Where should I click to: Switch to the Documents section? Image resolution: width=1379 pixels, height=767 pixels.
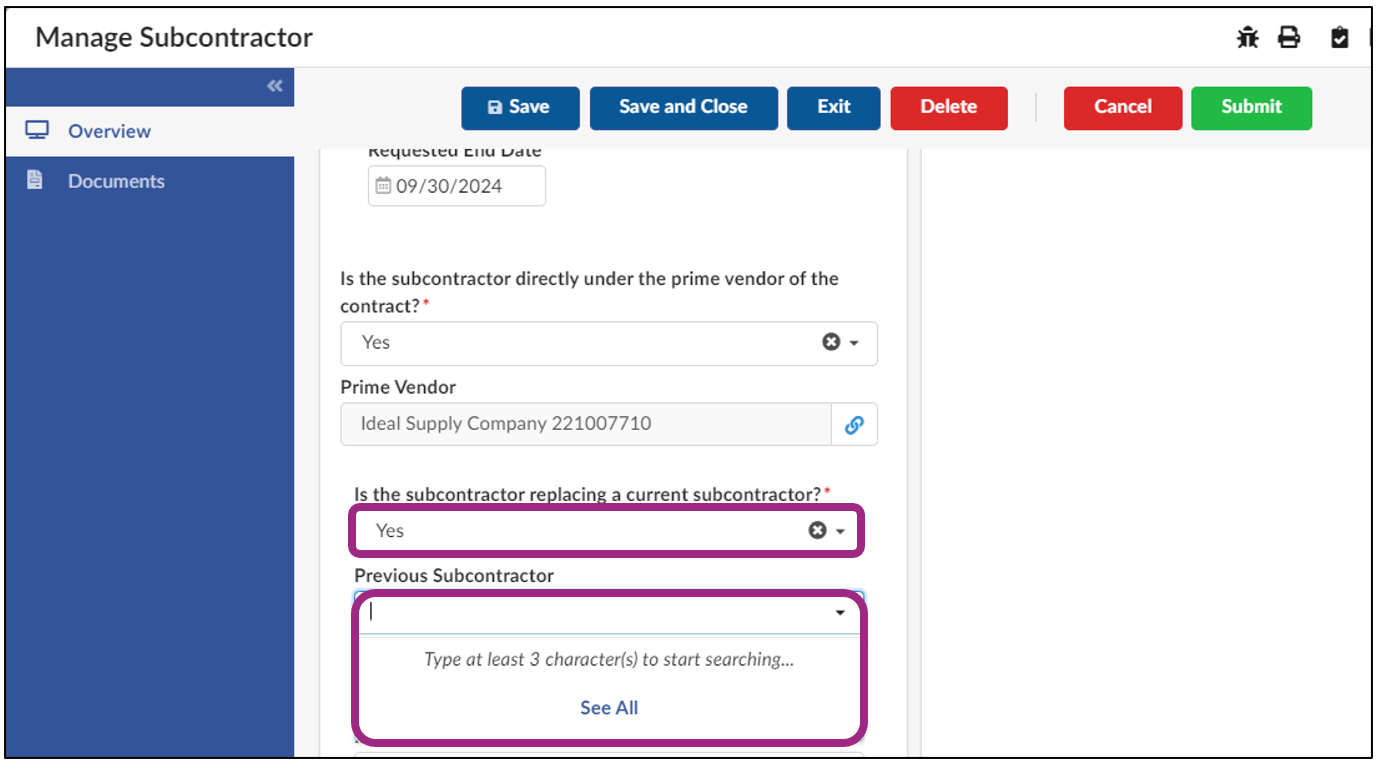116,180
